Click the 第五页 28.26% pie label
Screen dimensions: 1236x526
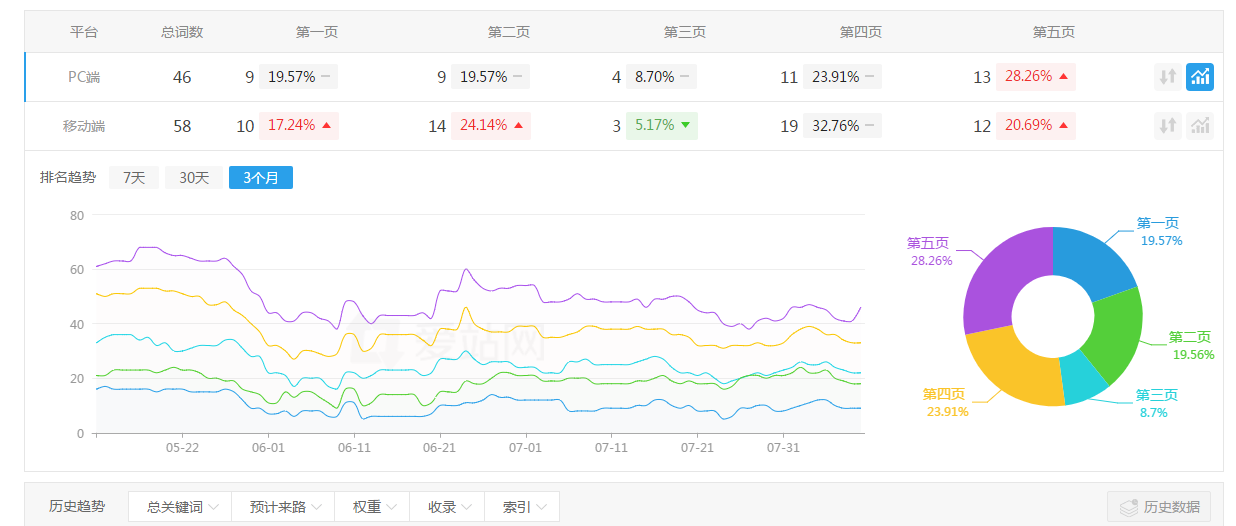929,251
